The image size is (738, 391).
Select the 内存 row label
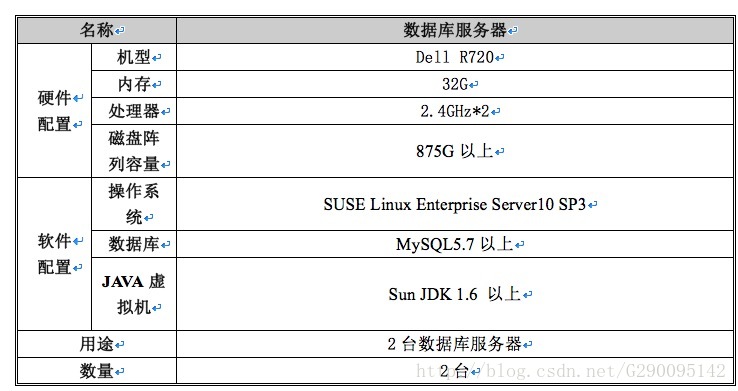(x=134, y=84)
